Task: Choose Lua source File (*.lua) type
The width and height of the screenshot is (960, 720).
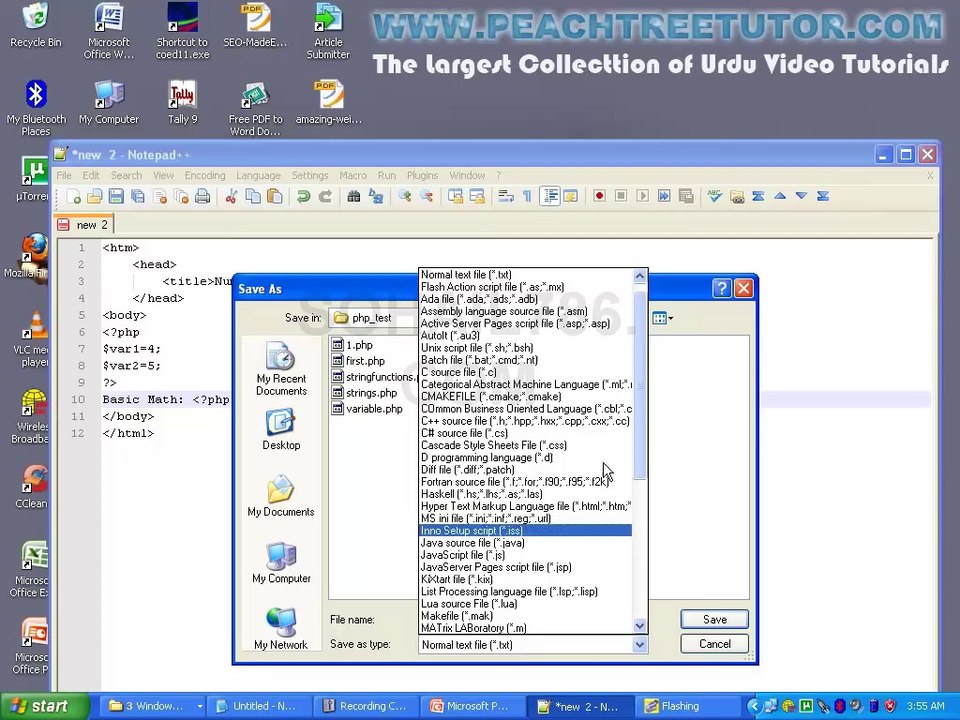Action: 525,604
